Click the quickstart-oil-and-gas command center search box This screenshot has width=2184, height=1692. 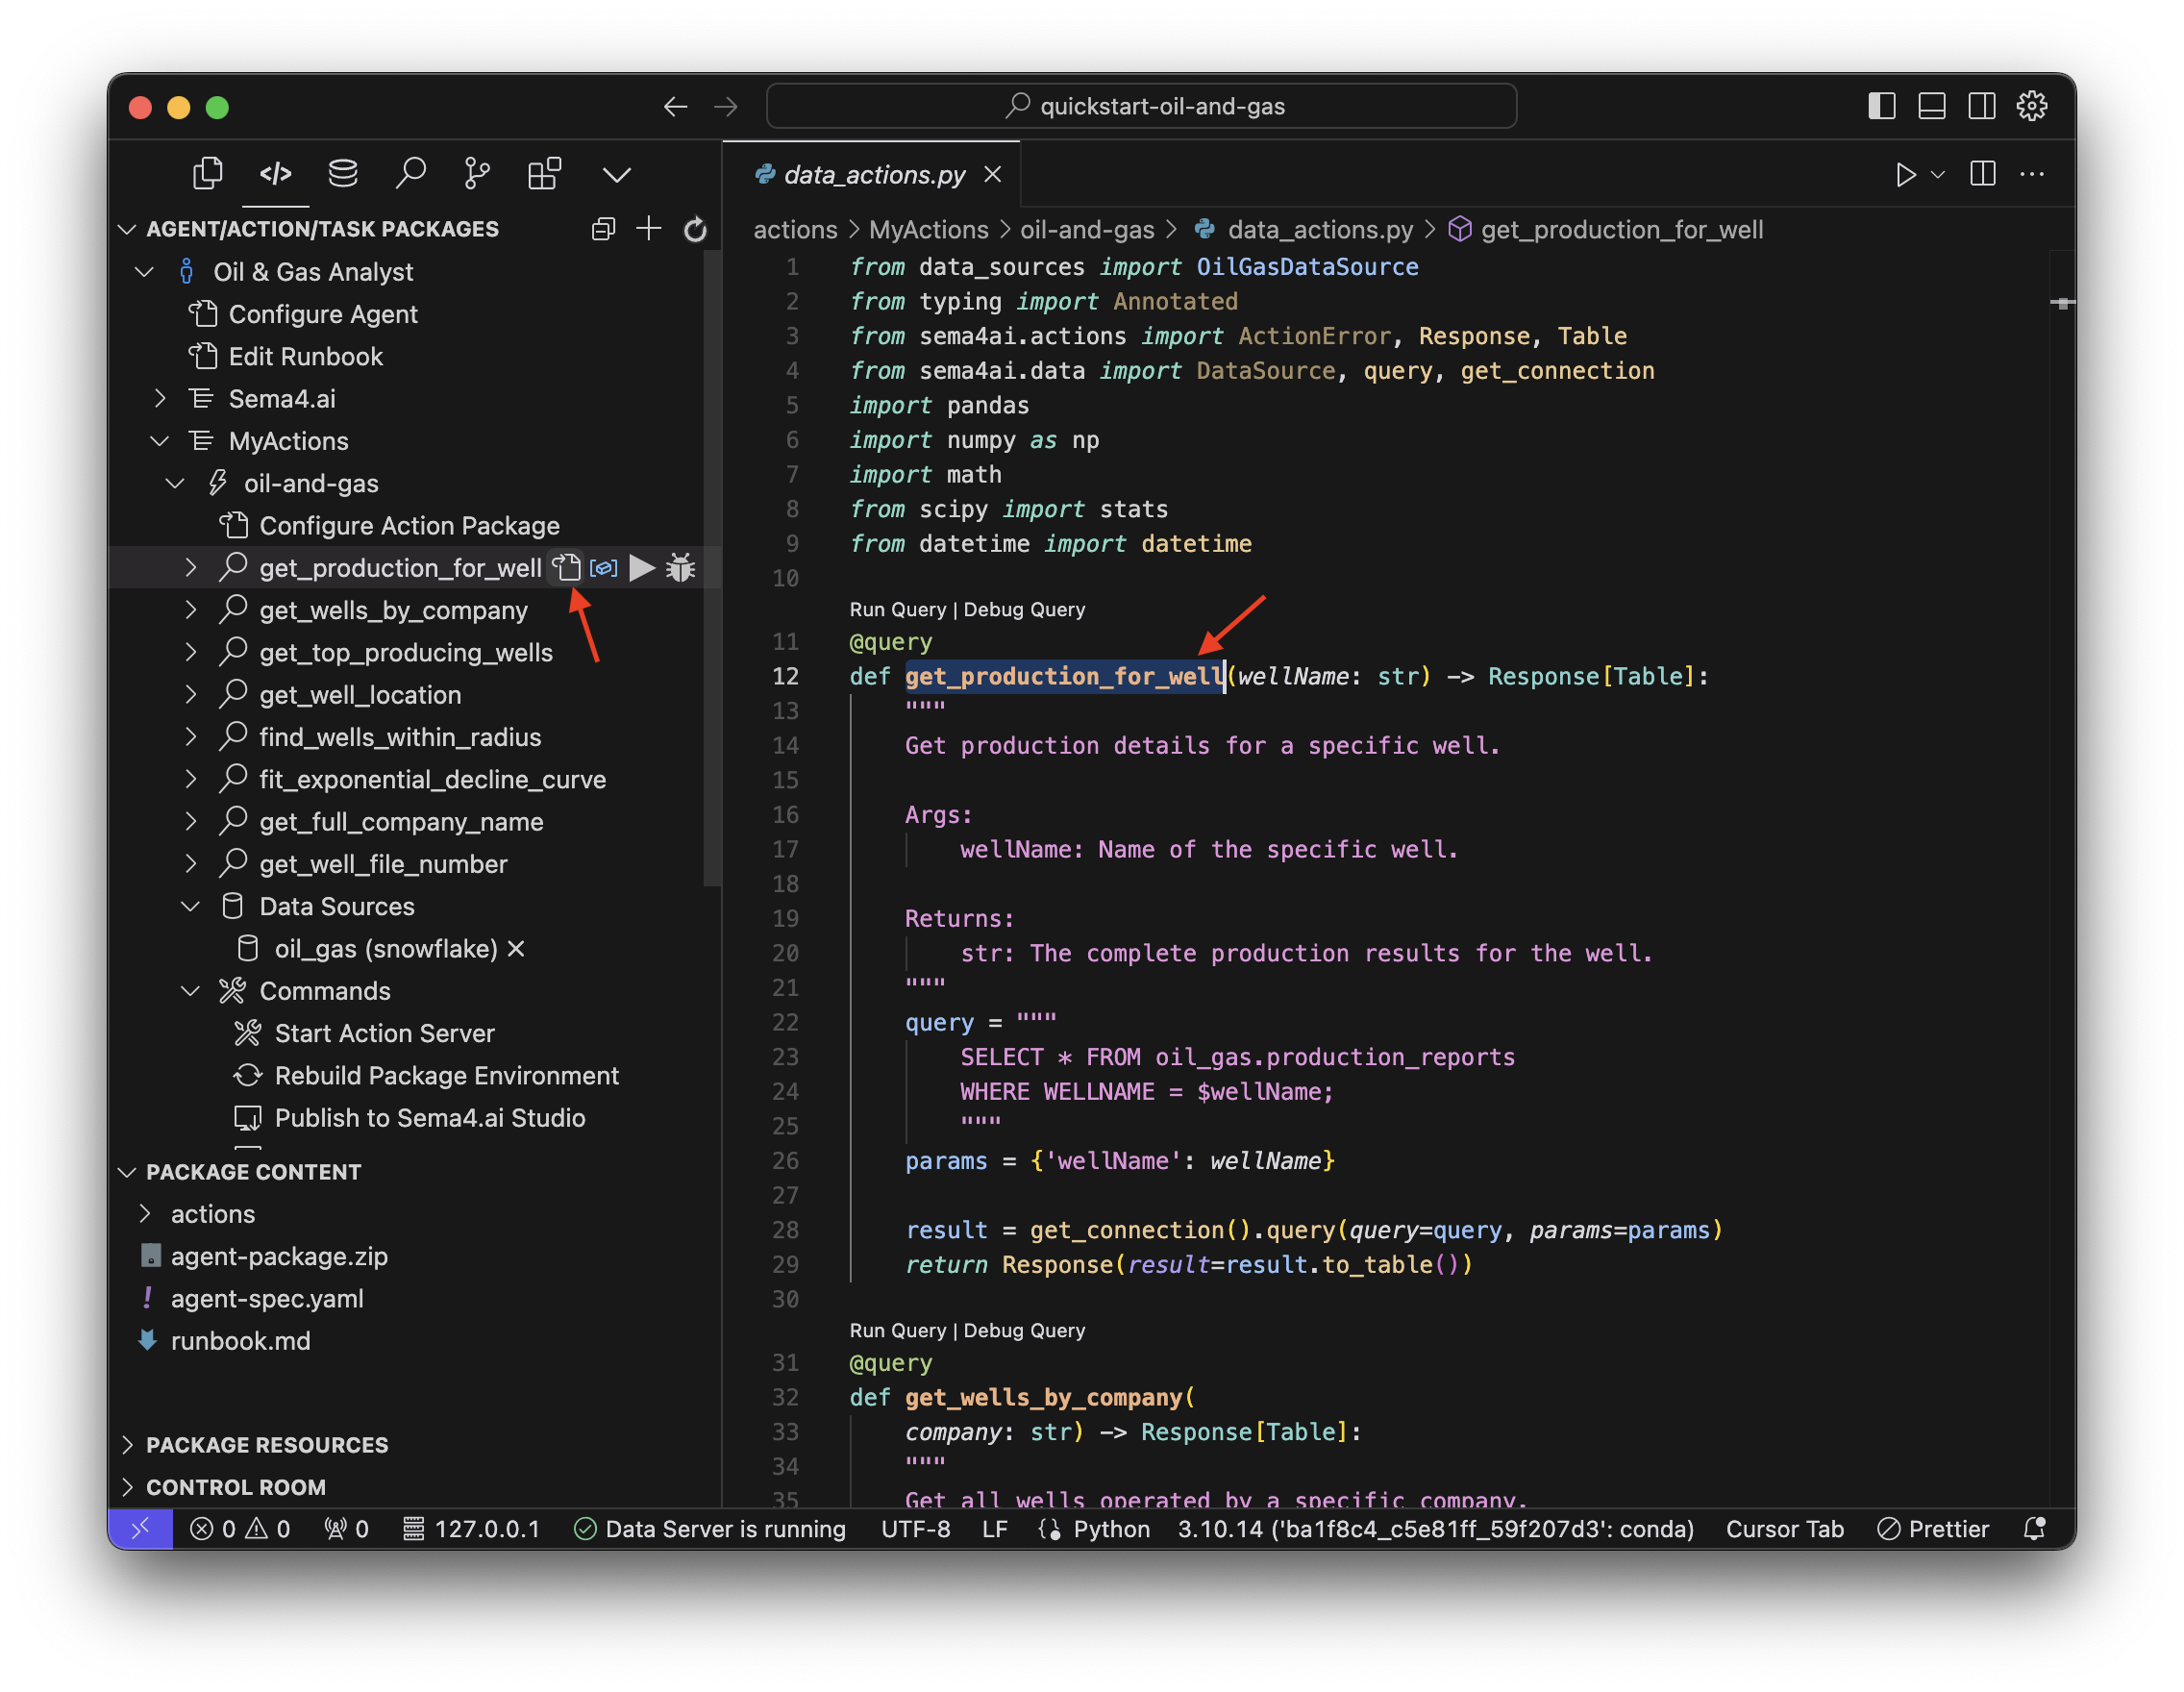[1141, 106]
